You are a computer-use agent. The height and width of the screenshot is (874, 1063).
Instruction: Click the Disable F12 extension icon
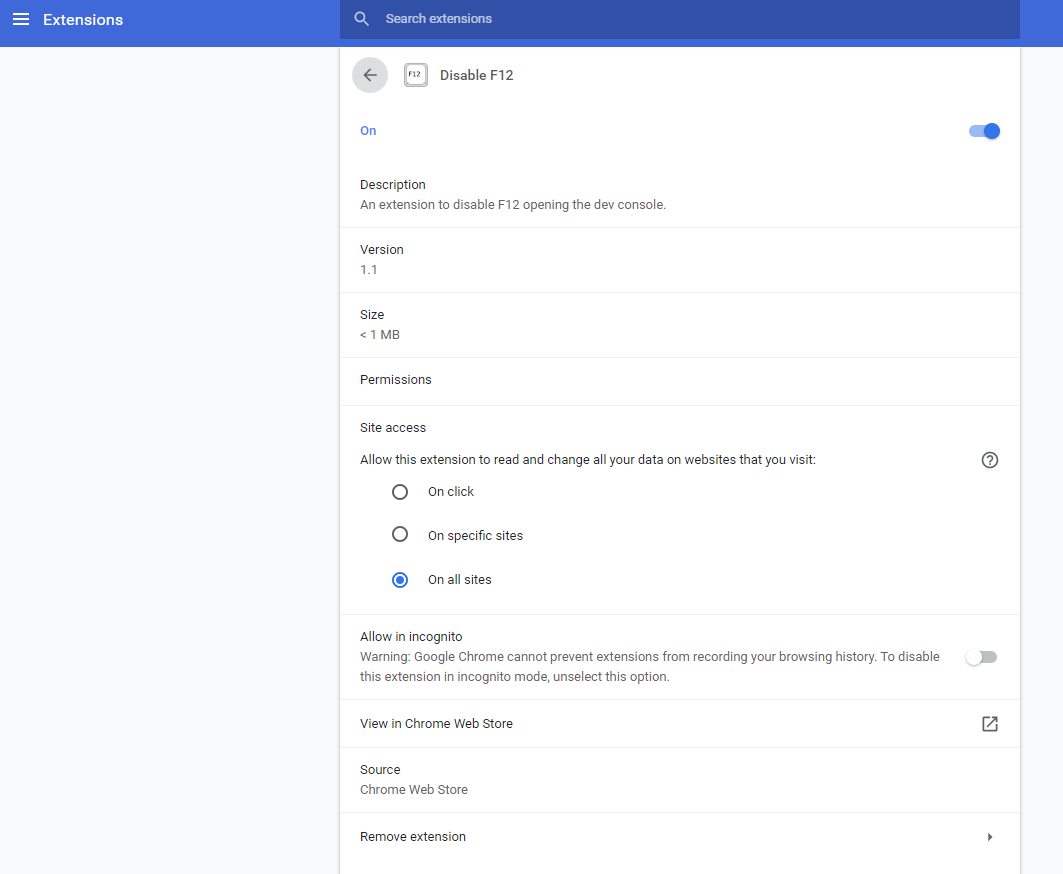(416, 75)
